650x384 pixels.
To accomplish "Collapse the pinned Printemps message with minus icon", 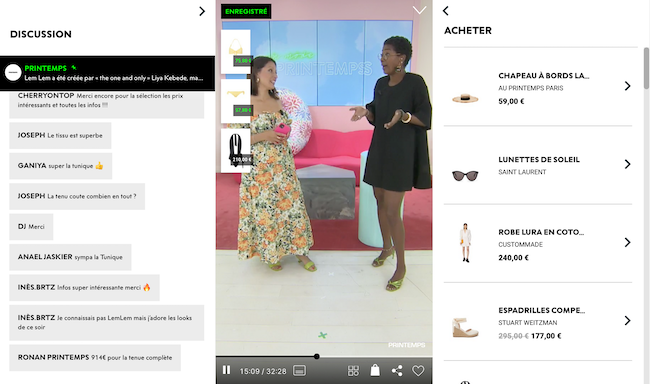I will point(13,72).
